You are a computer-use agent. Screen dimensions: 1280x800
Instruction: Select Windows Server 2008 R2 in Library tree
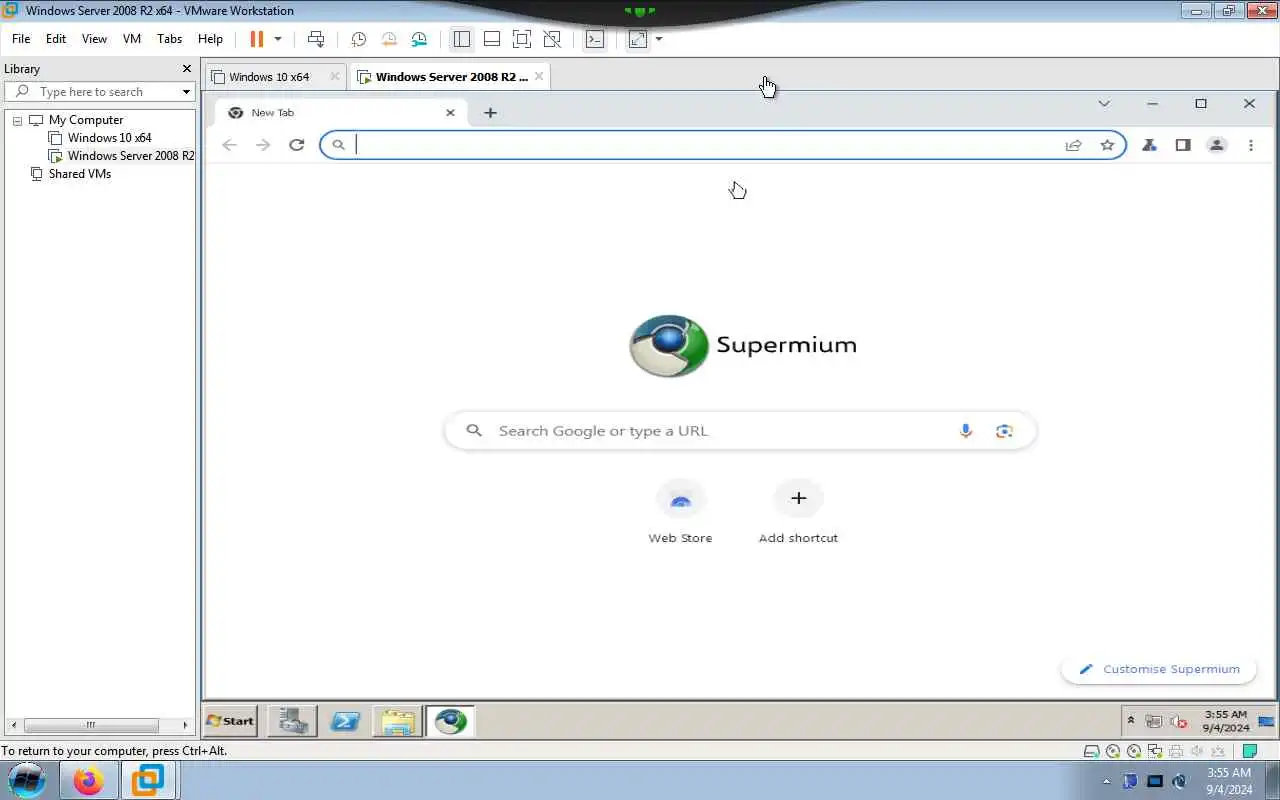[x=130, y=156]
